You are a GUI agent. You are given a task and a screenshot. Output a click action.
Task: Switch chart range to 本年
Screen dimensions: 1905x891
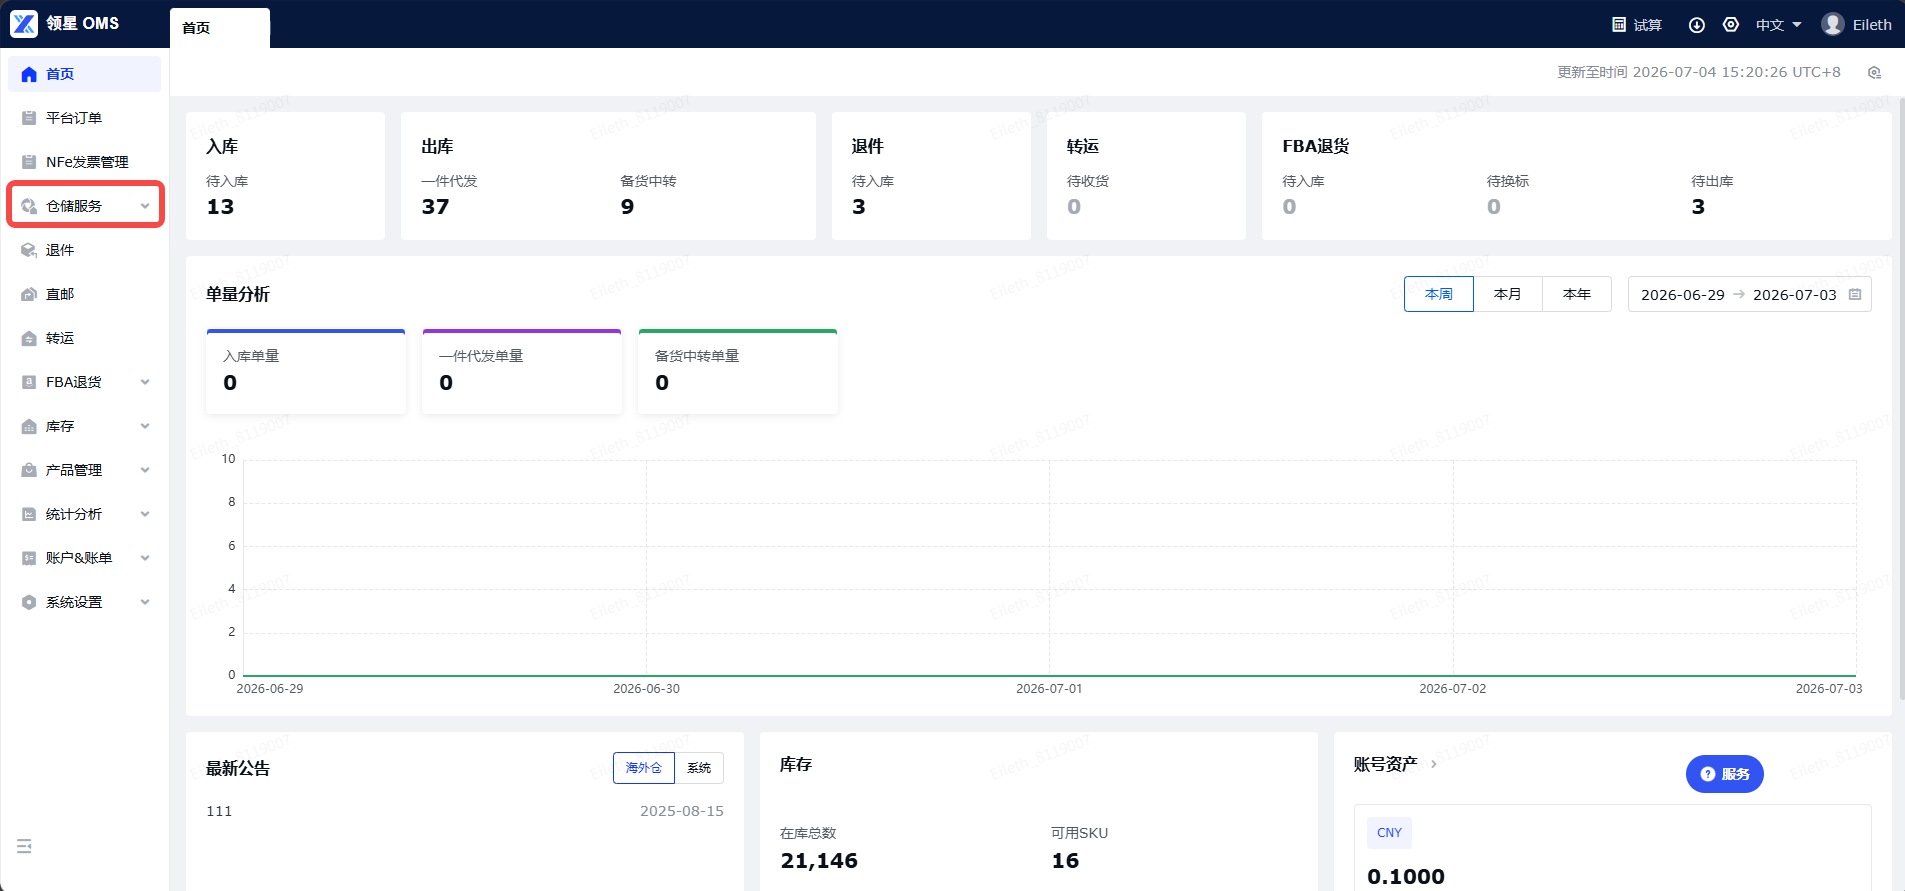coord(1577,294)
